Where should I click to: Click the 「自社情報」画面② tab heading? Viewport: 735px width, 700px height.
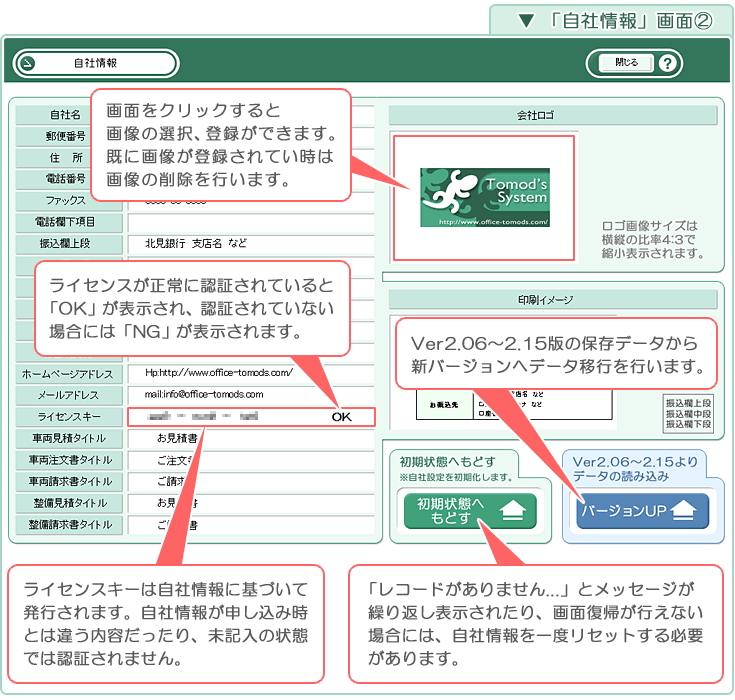coord(630,21)
